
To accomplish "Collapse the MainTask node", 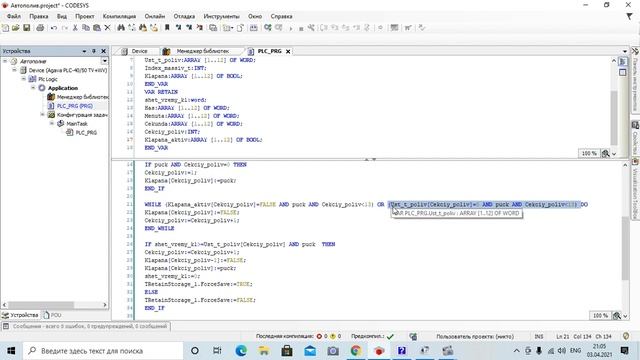I will pos(52,124).
